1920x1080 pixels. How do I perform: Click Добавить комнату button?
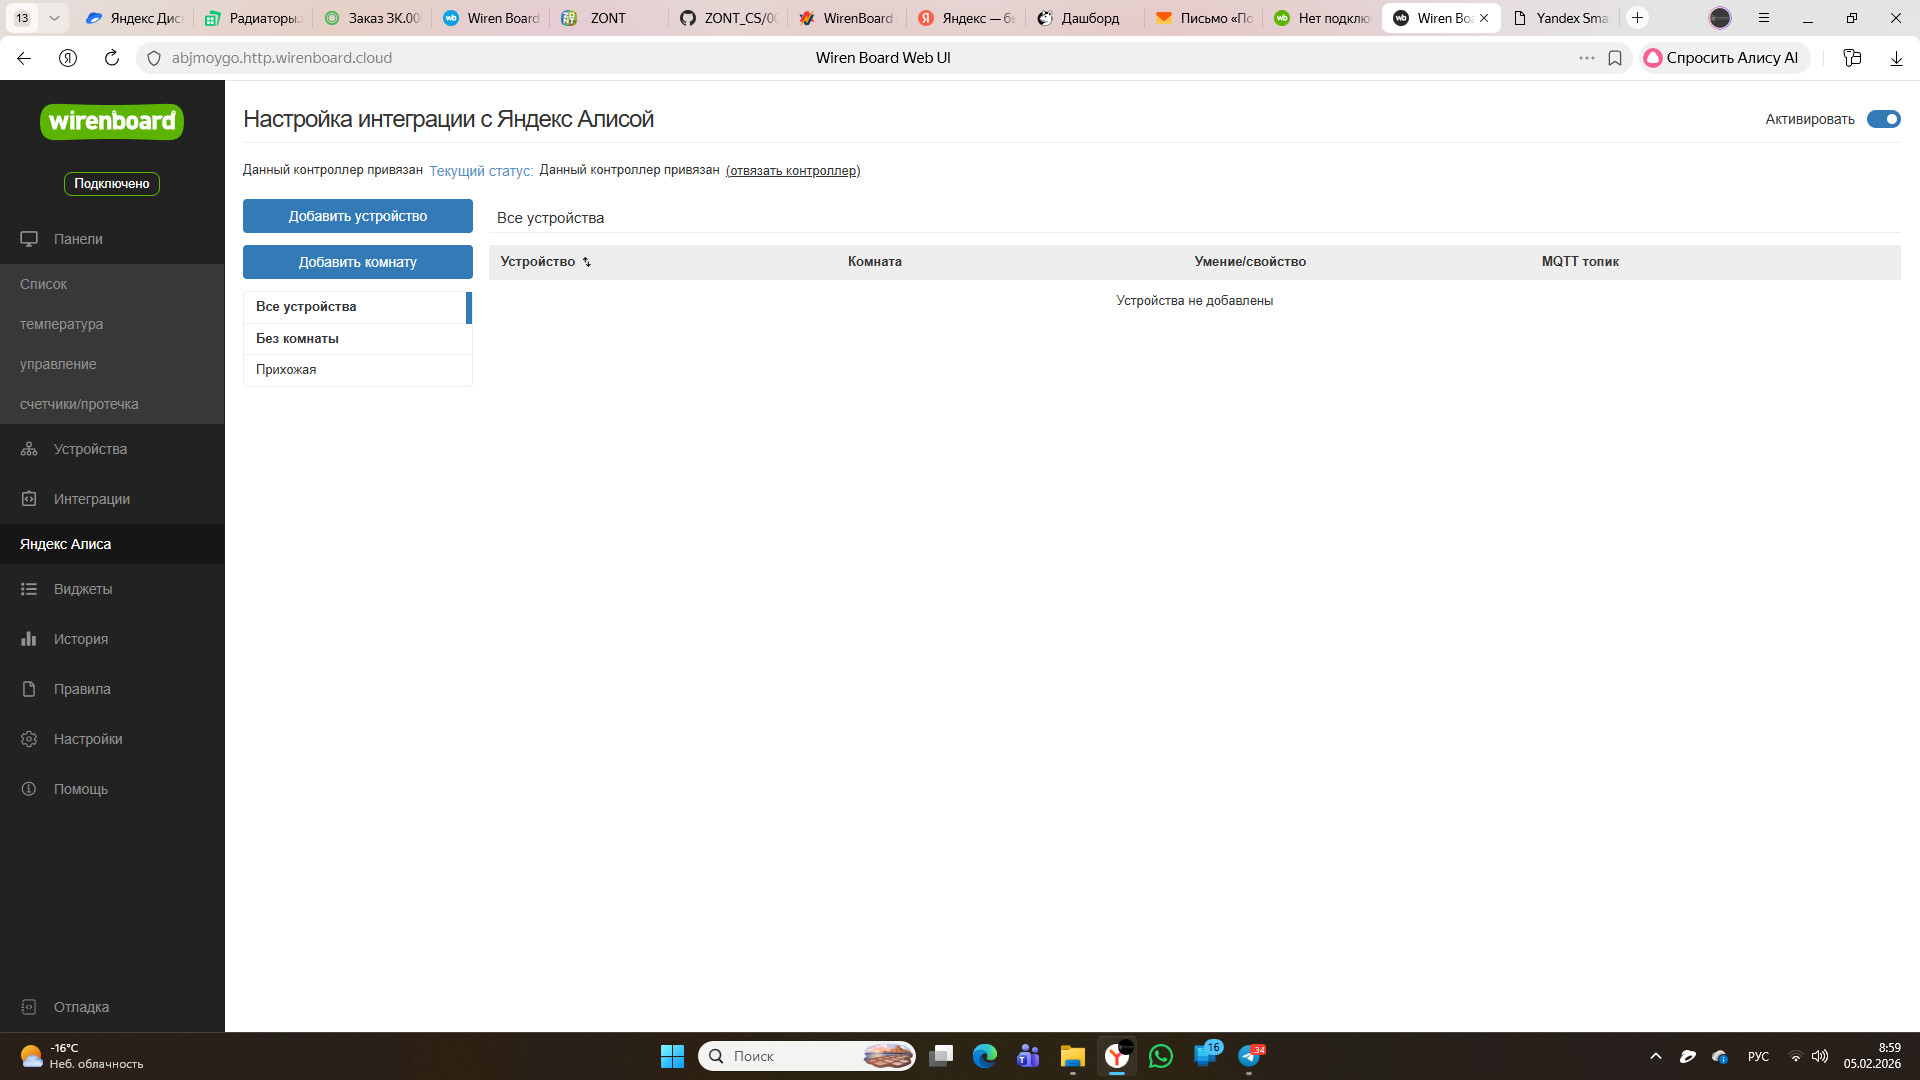point(357,262)
